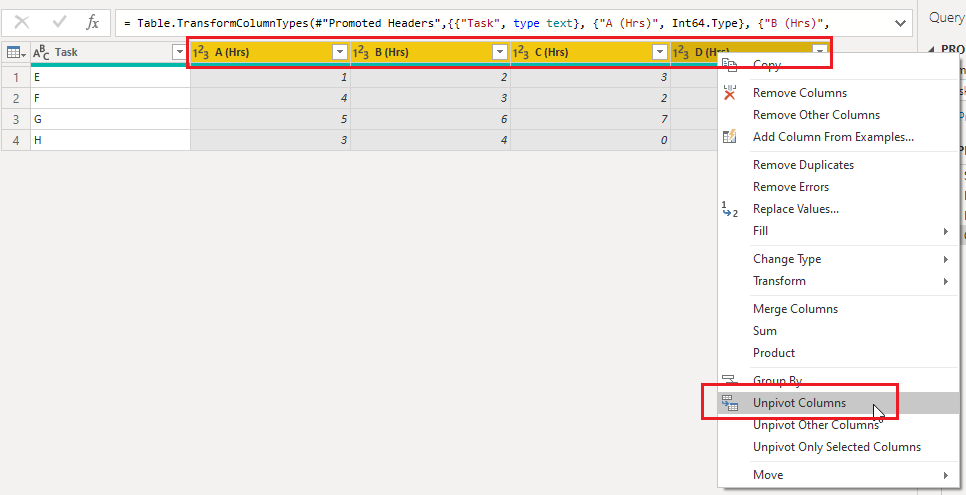Viewport: 966px width, 495px height.
Task: Click the ABC type icon of Task column
Action: (x=41, y=53)
